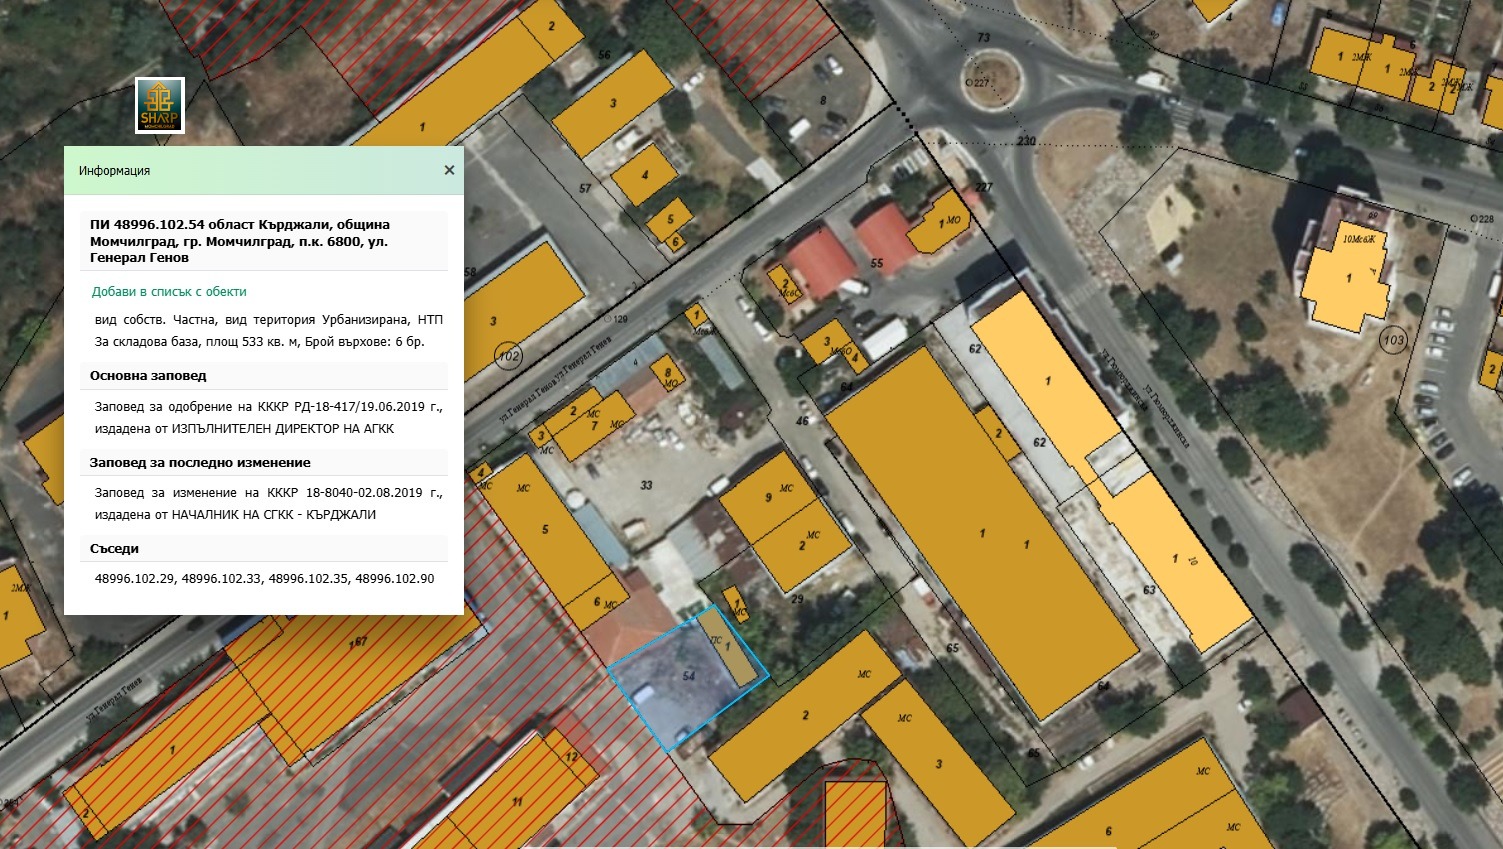Close the Информация panel
Image resolution: width=1503 pixels, height=849 pixels.
pos(449,170)
